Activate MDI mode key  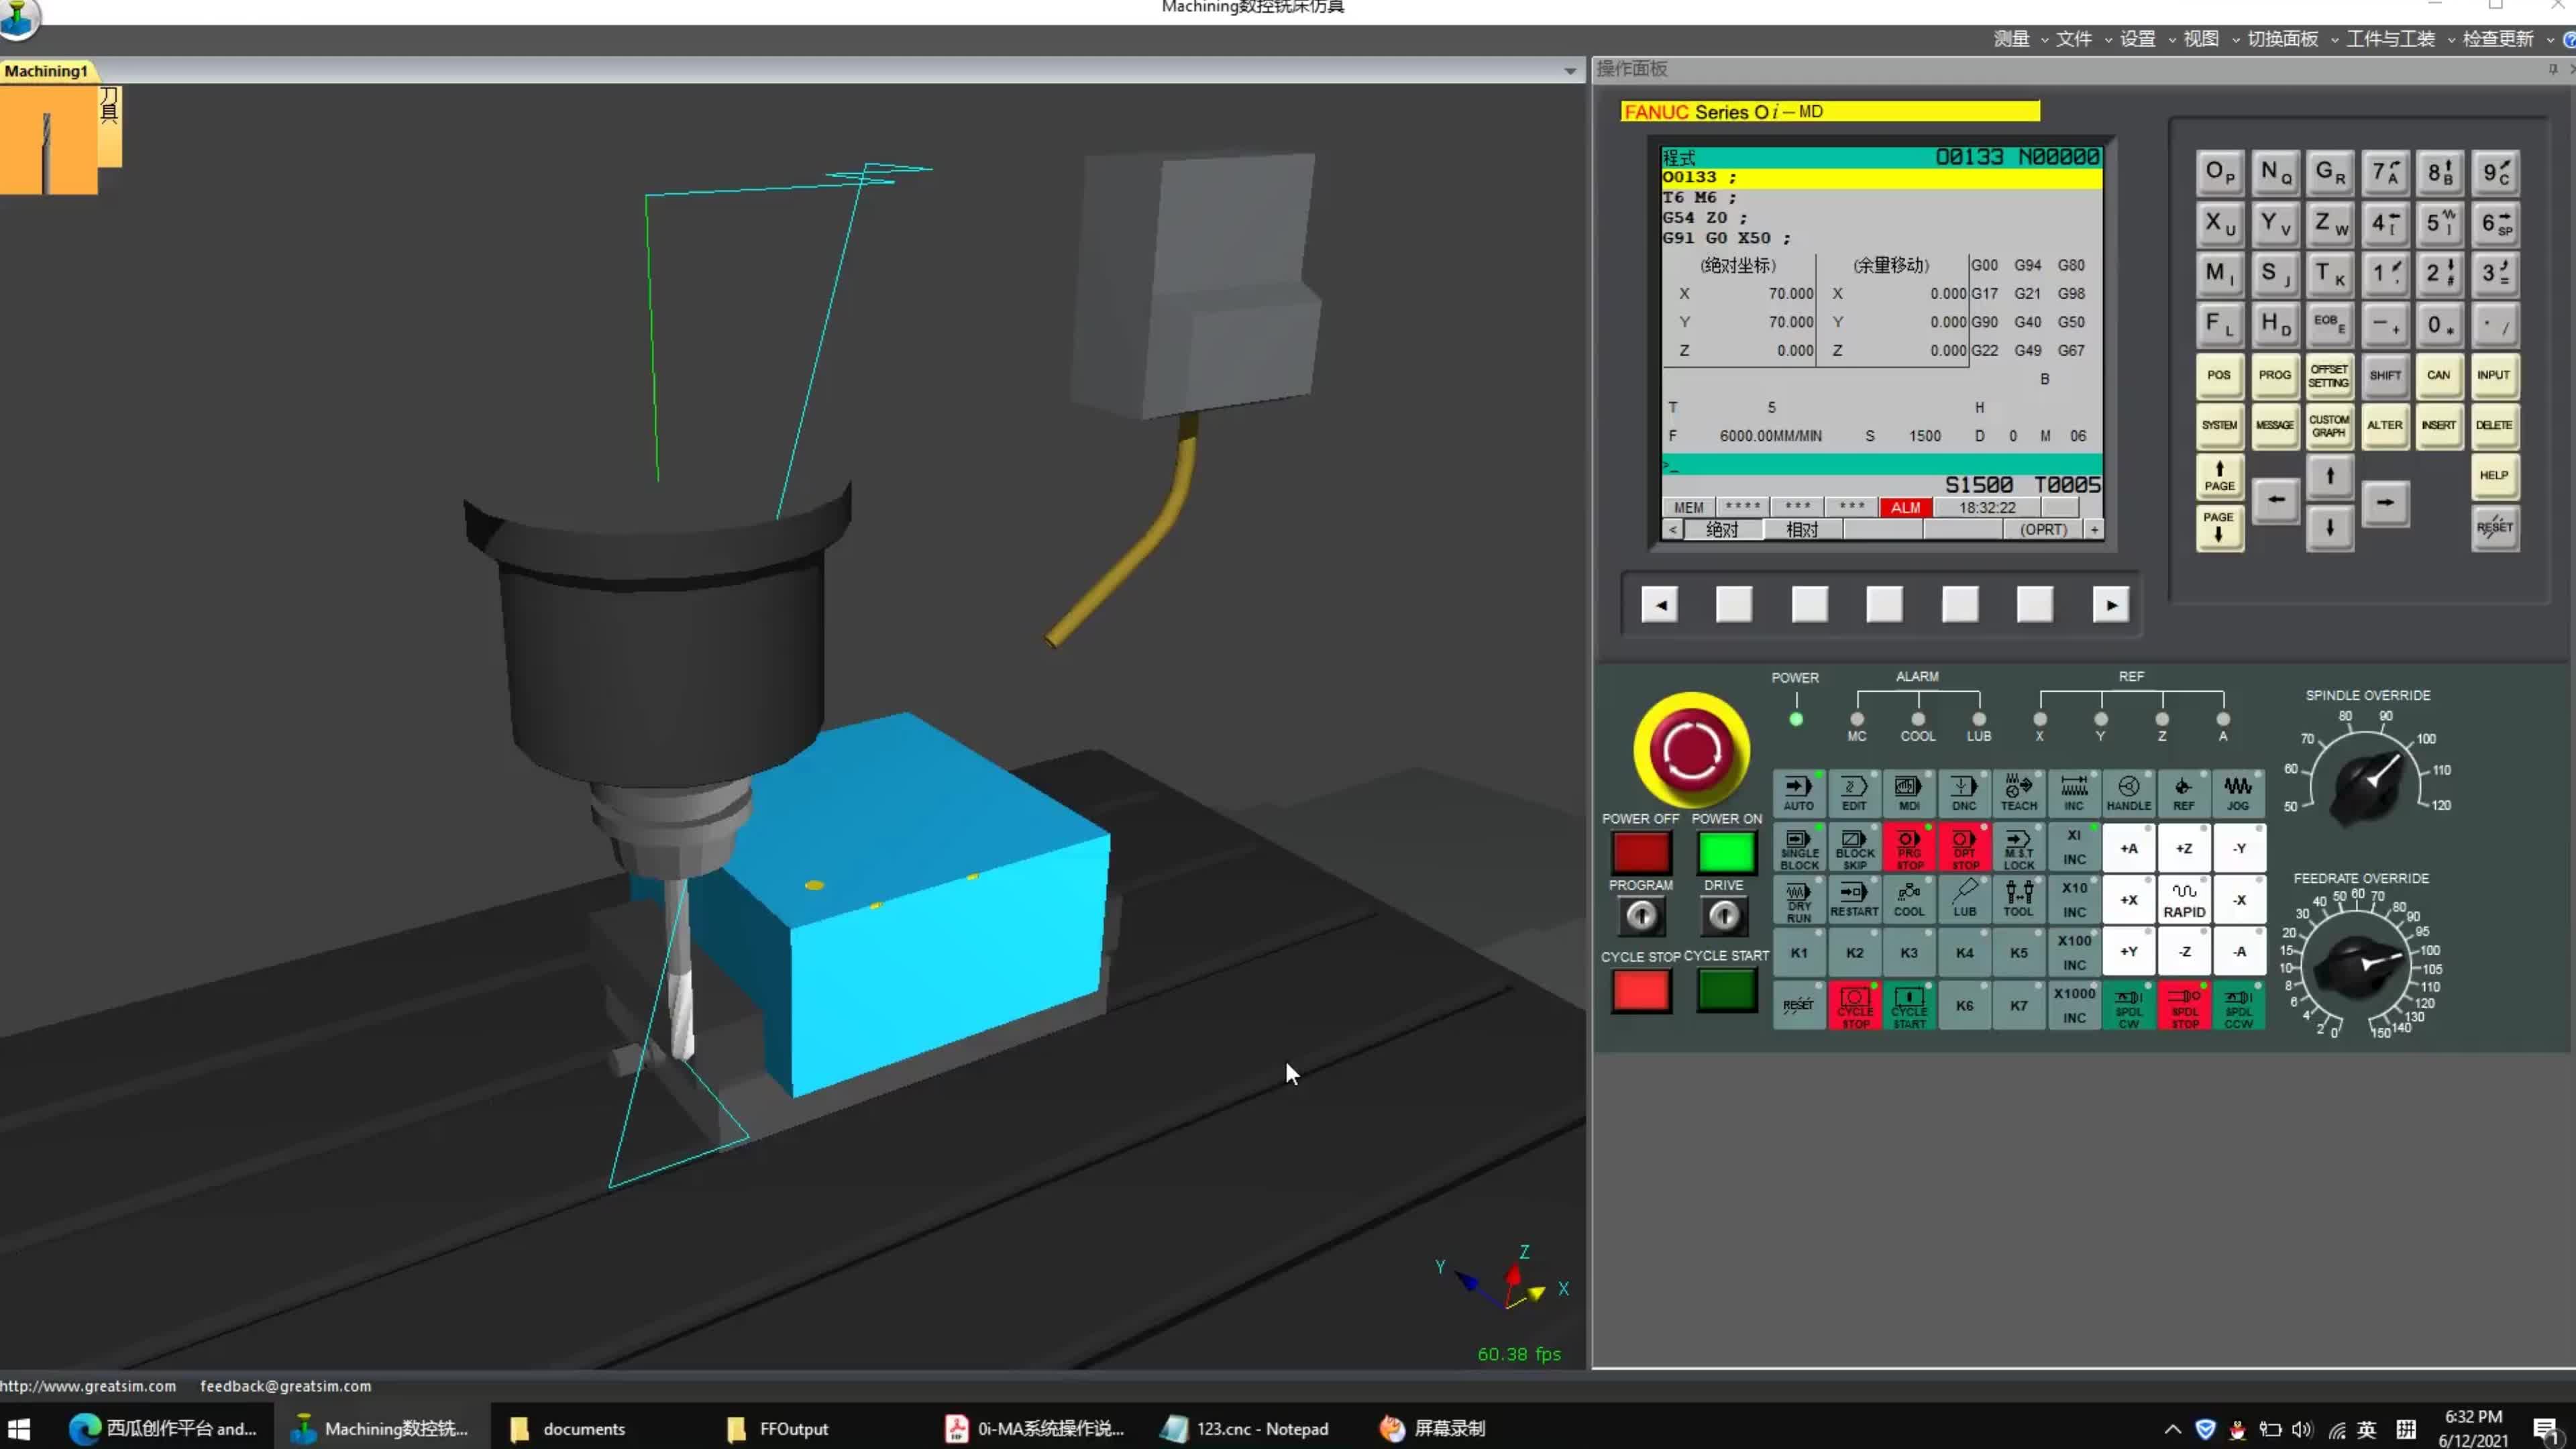1909,793
